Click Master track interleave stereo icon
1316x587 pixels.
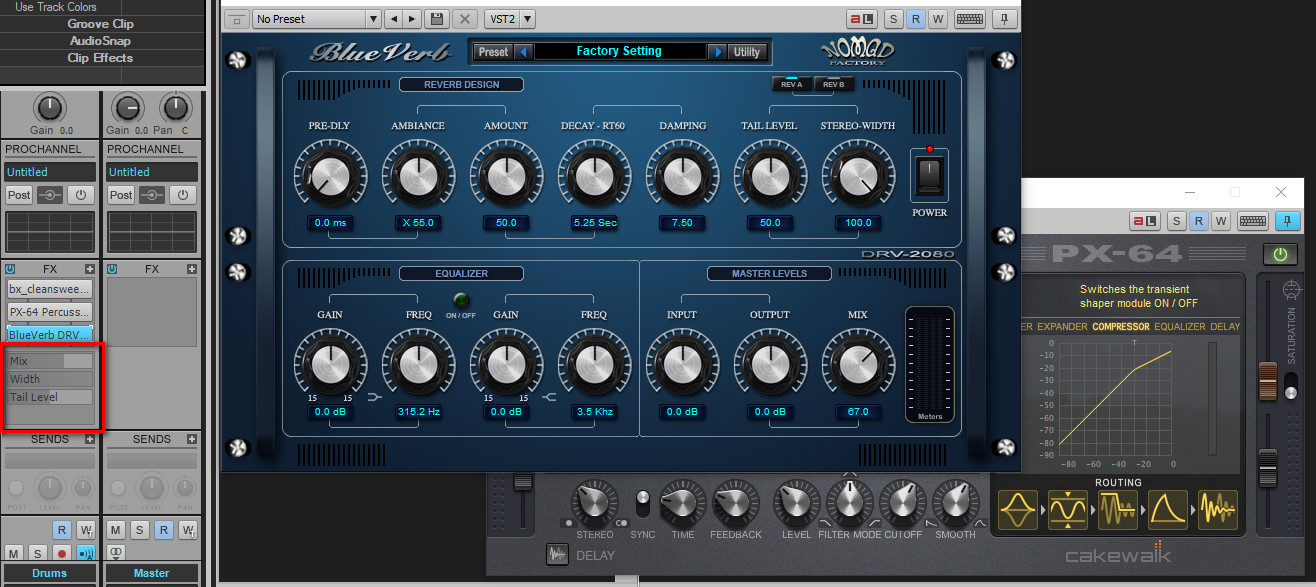[x=116, y=552]
